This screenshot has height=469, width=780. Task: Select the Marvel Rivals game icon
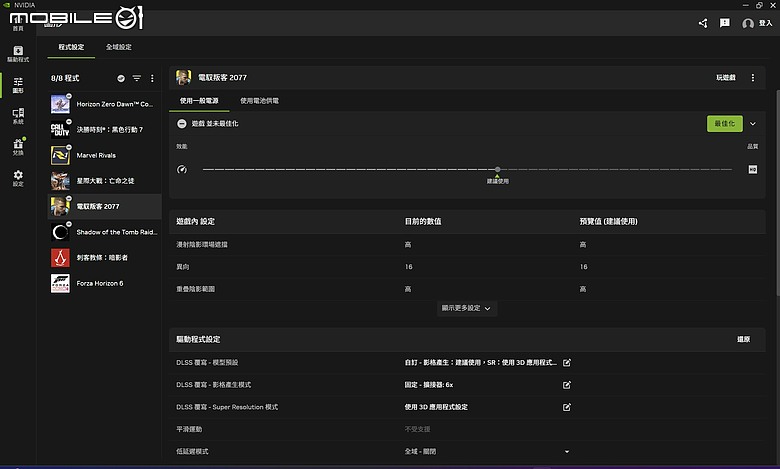pos(60,155)
